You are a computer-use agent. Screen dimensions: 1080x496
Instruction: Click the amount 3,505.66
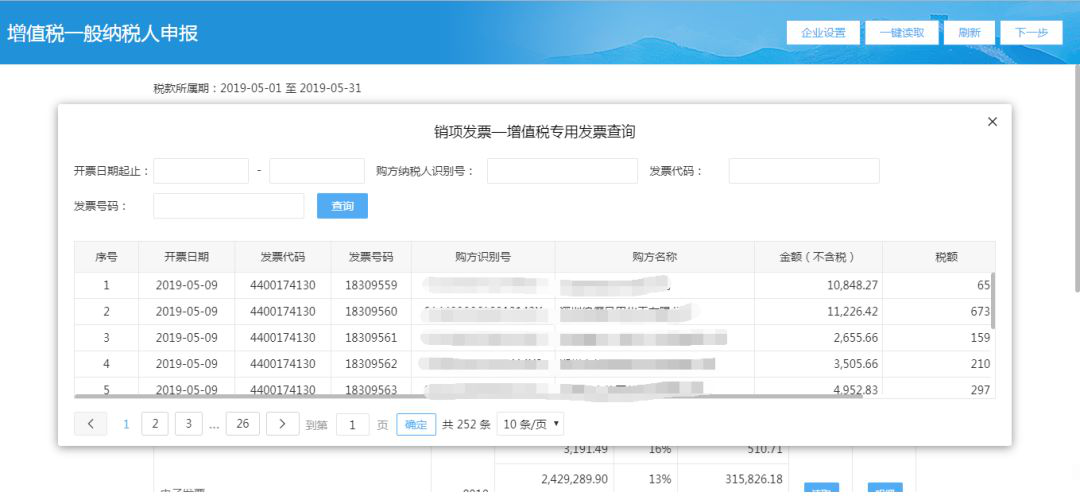(855, 364)
